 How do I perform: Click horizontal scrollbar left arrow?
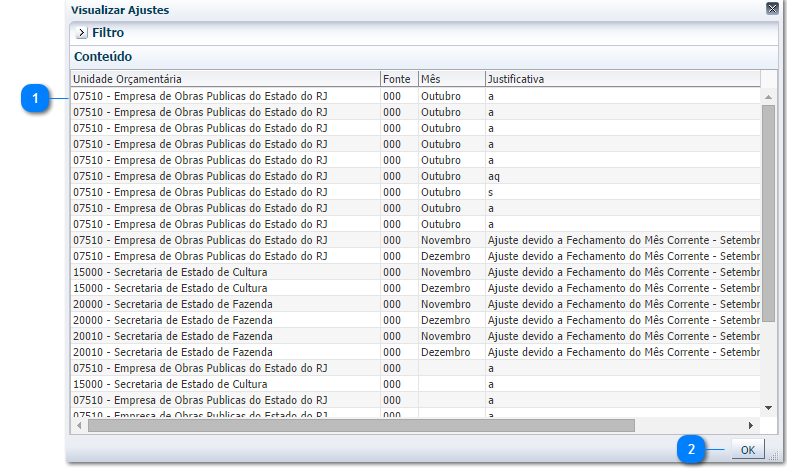[x=79, y=425]
